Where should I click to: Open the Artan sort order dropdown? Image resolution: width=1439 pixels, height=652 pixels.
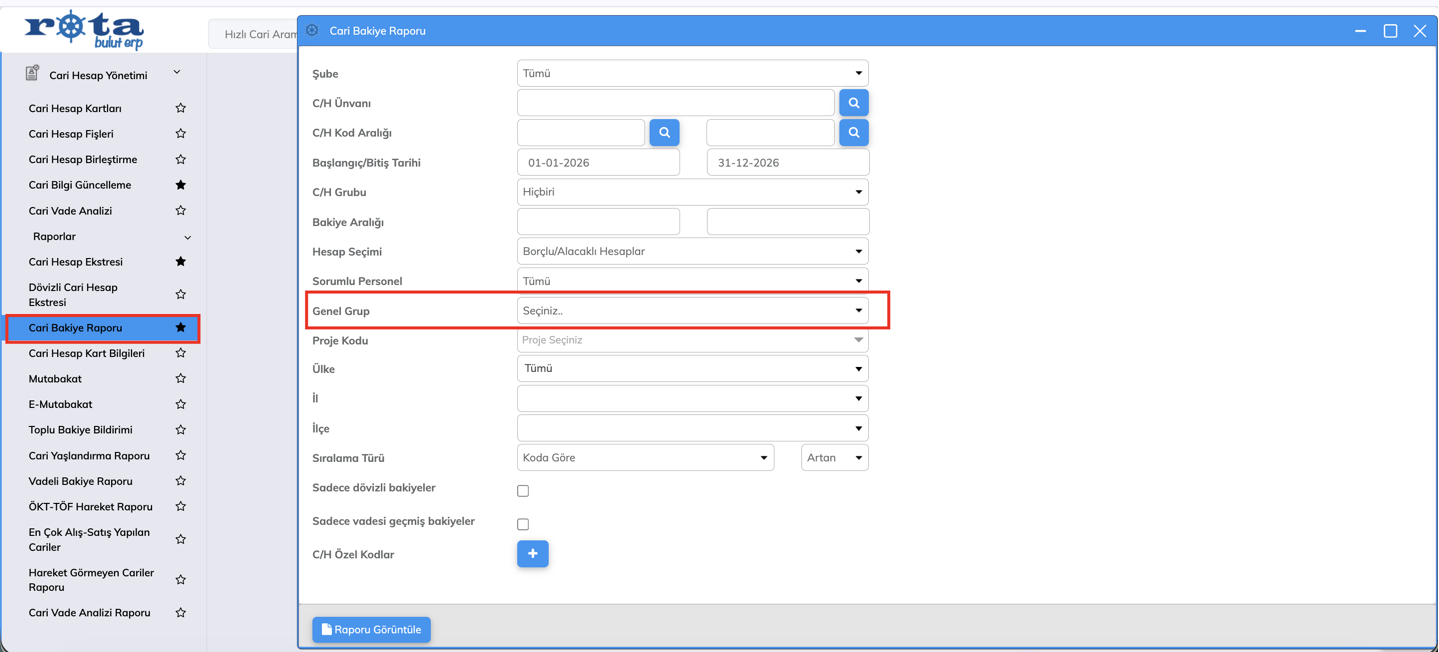point(834,458)
